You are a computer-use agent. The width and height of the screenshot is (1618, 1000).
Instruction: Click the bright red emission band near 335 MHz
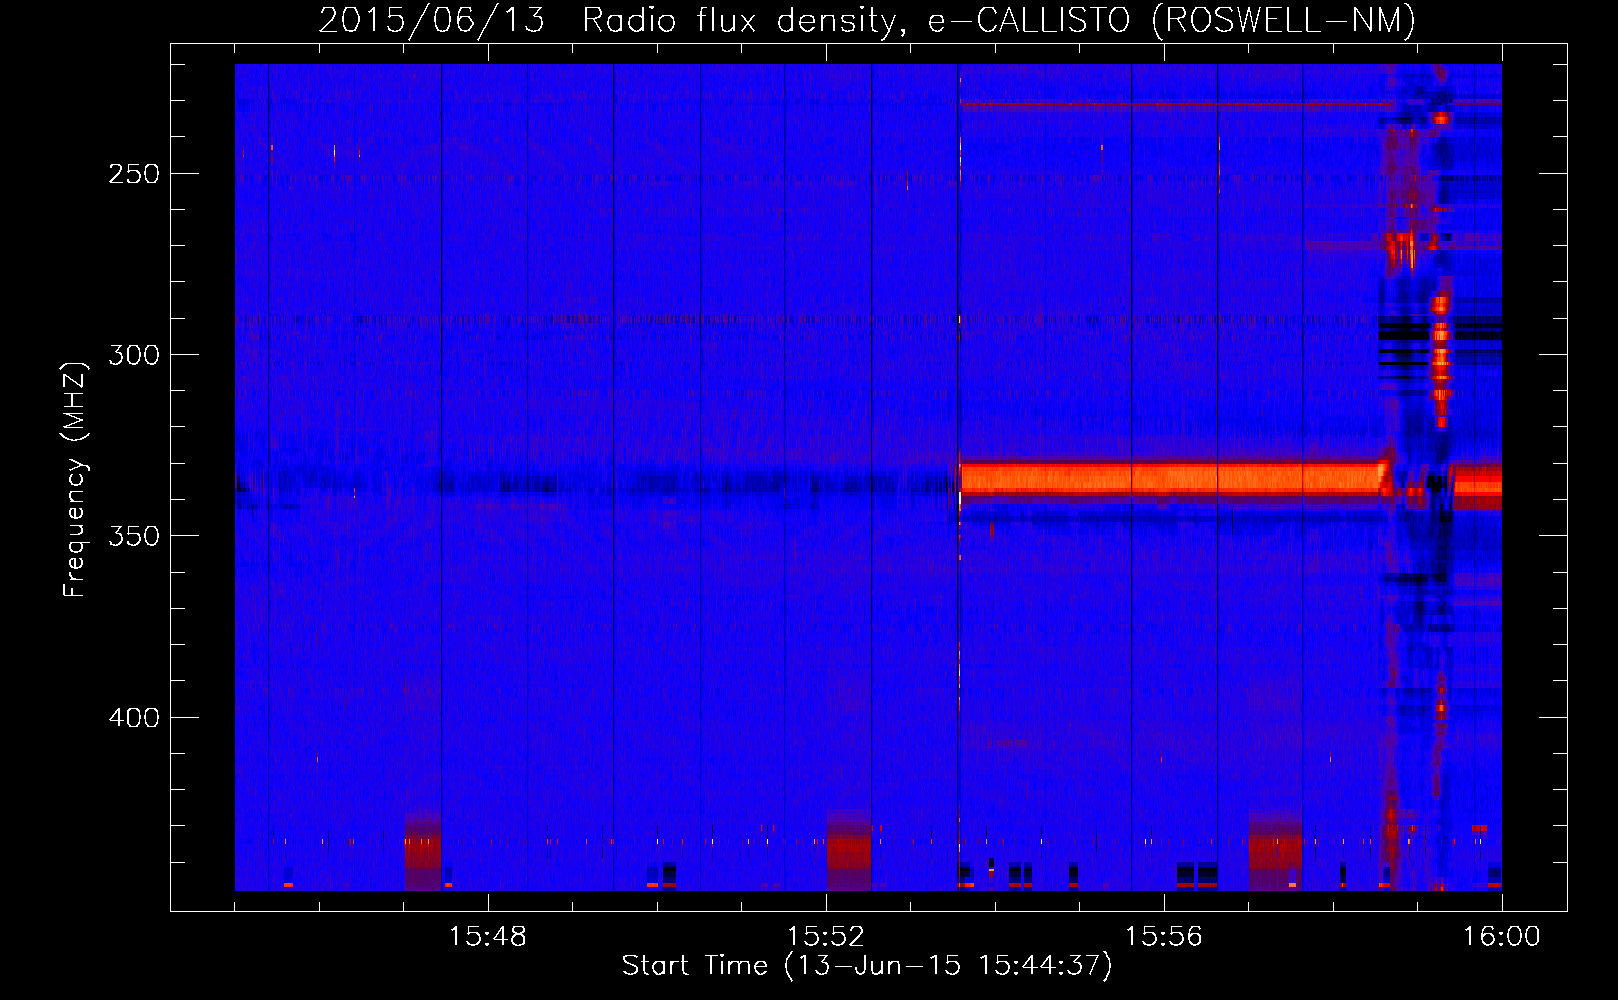1175,478
